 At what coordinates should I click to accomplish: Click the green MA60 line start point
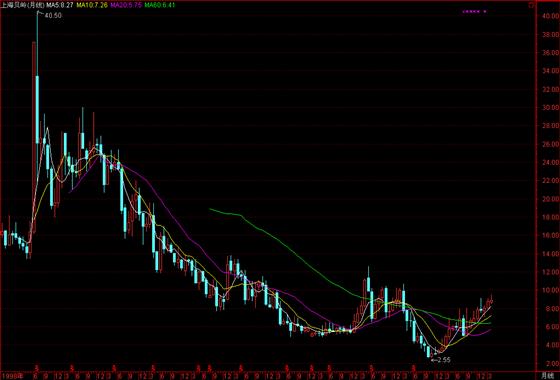click(x=210, y=209)
